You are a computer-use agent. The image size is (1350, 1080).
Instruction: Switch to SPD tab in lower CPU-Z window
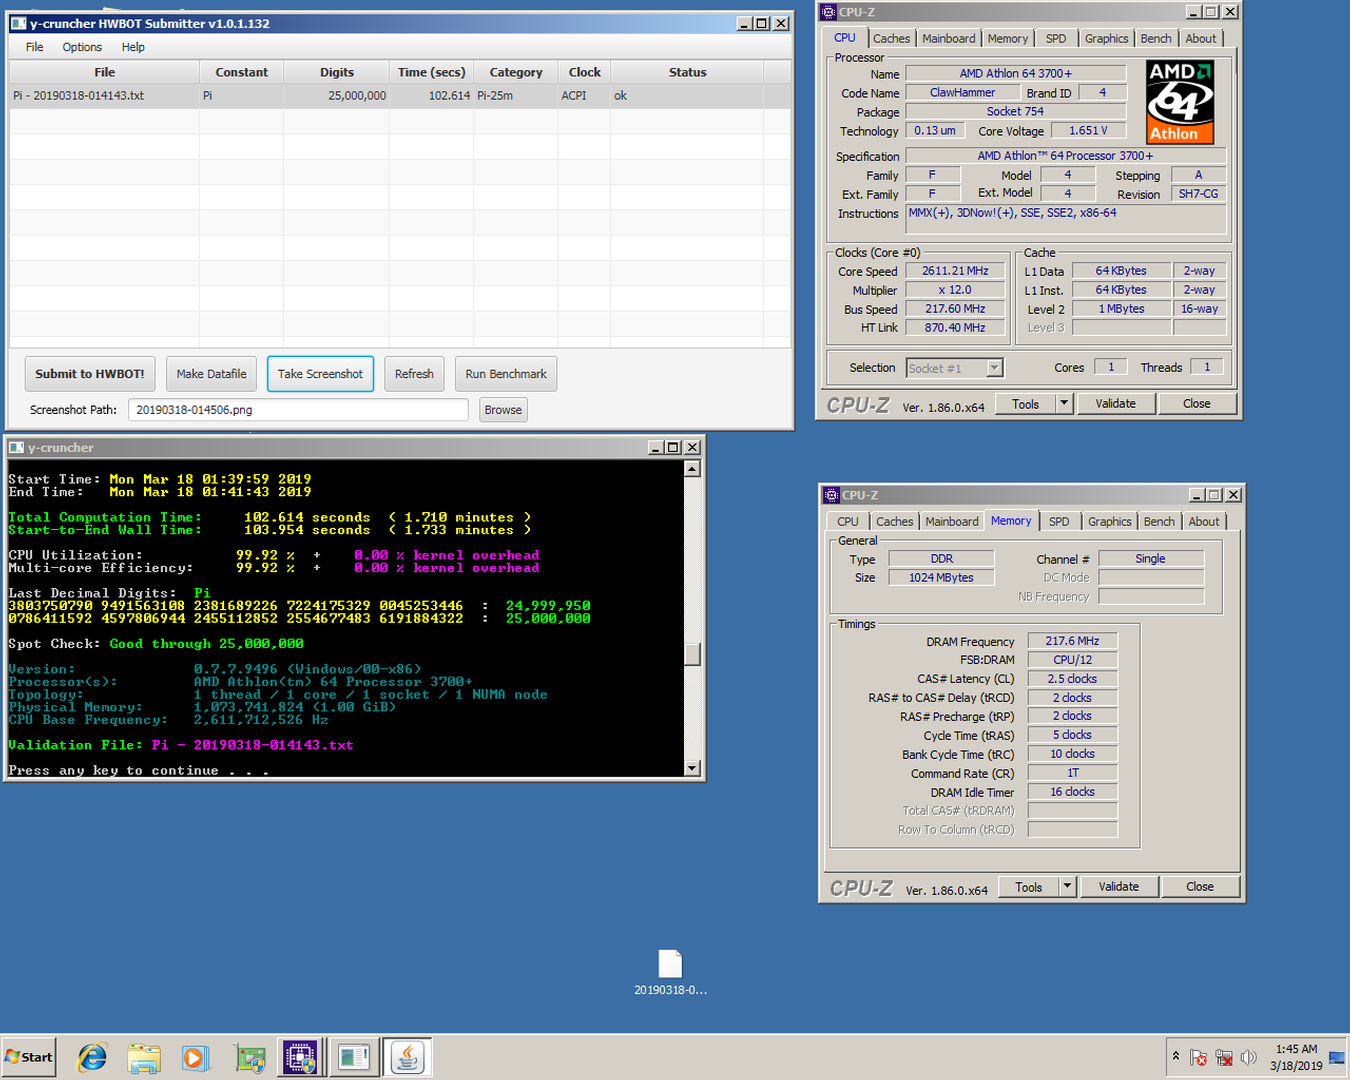(1059, 522)
